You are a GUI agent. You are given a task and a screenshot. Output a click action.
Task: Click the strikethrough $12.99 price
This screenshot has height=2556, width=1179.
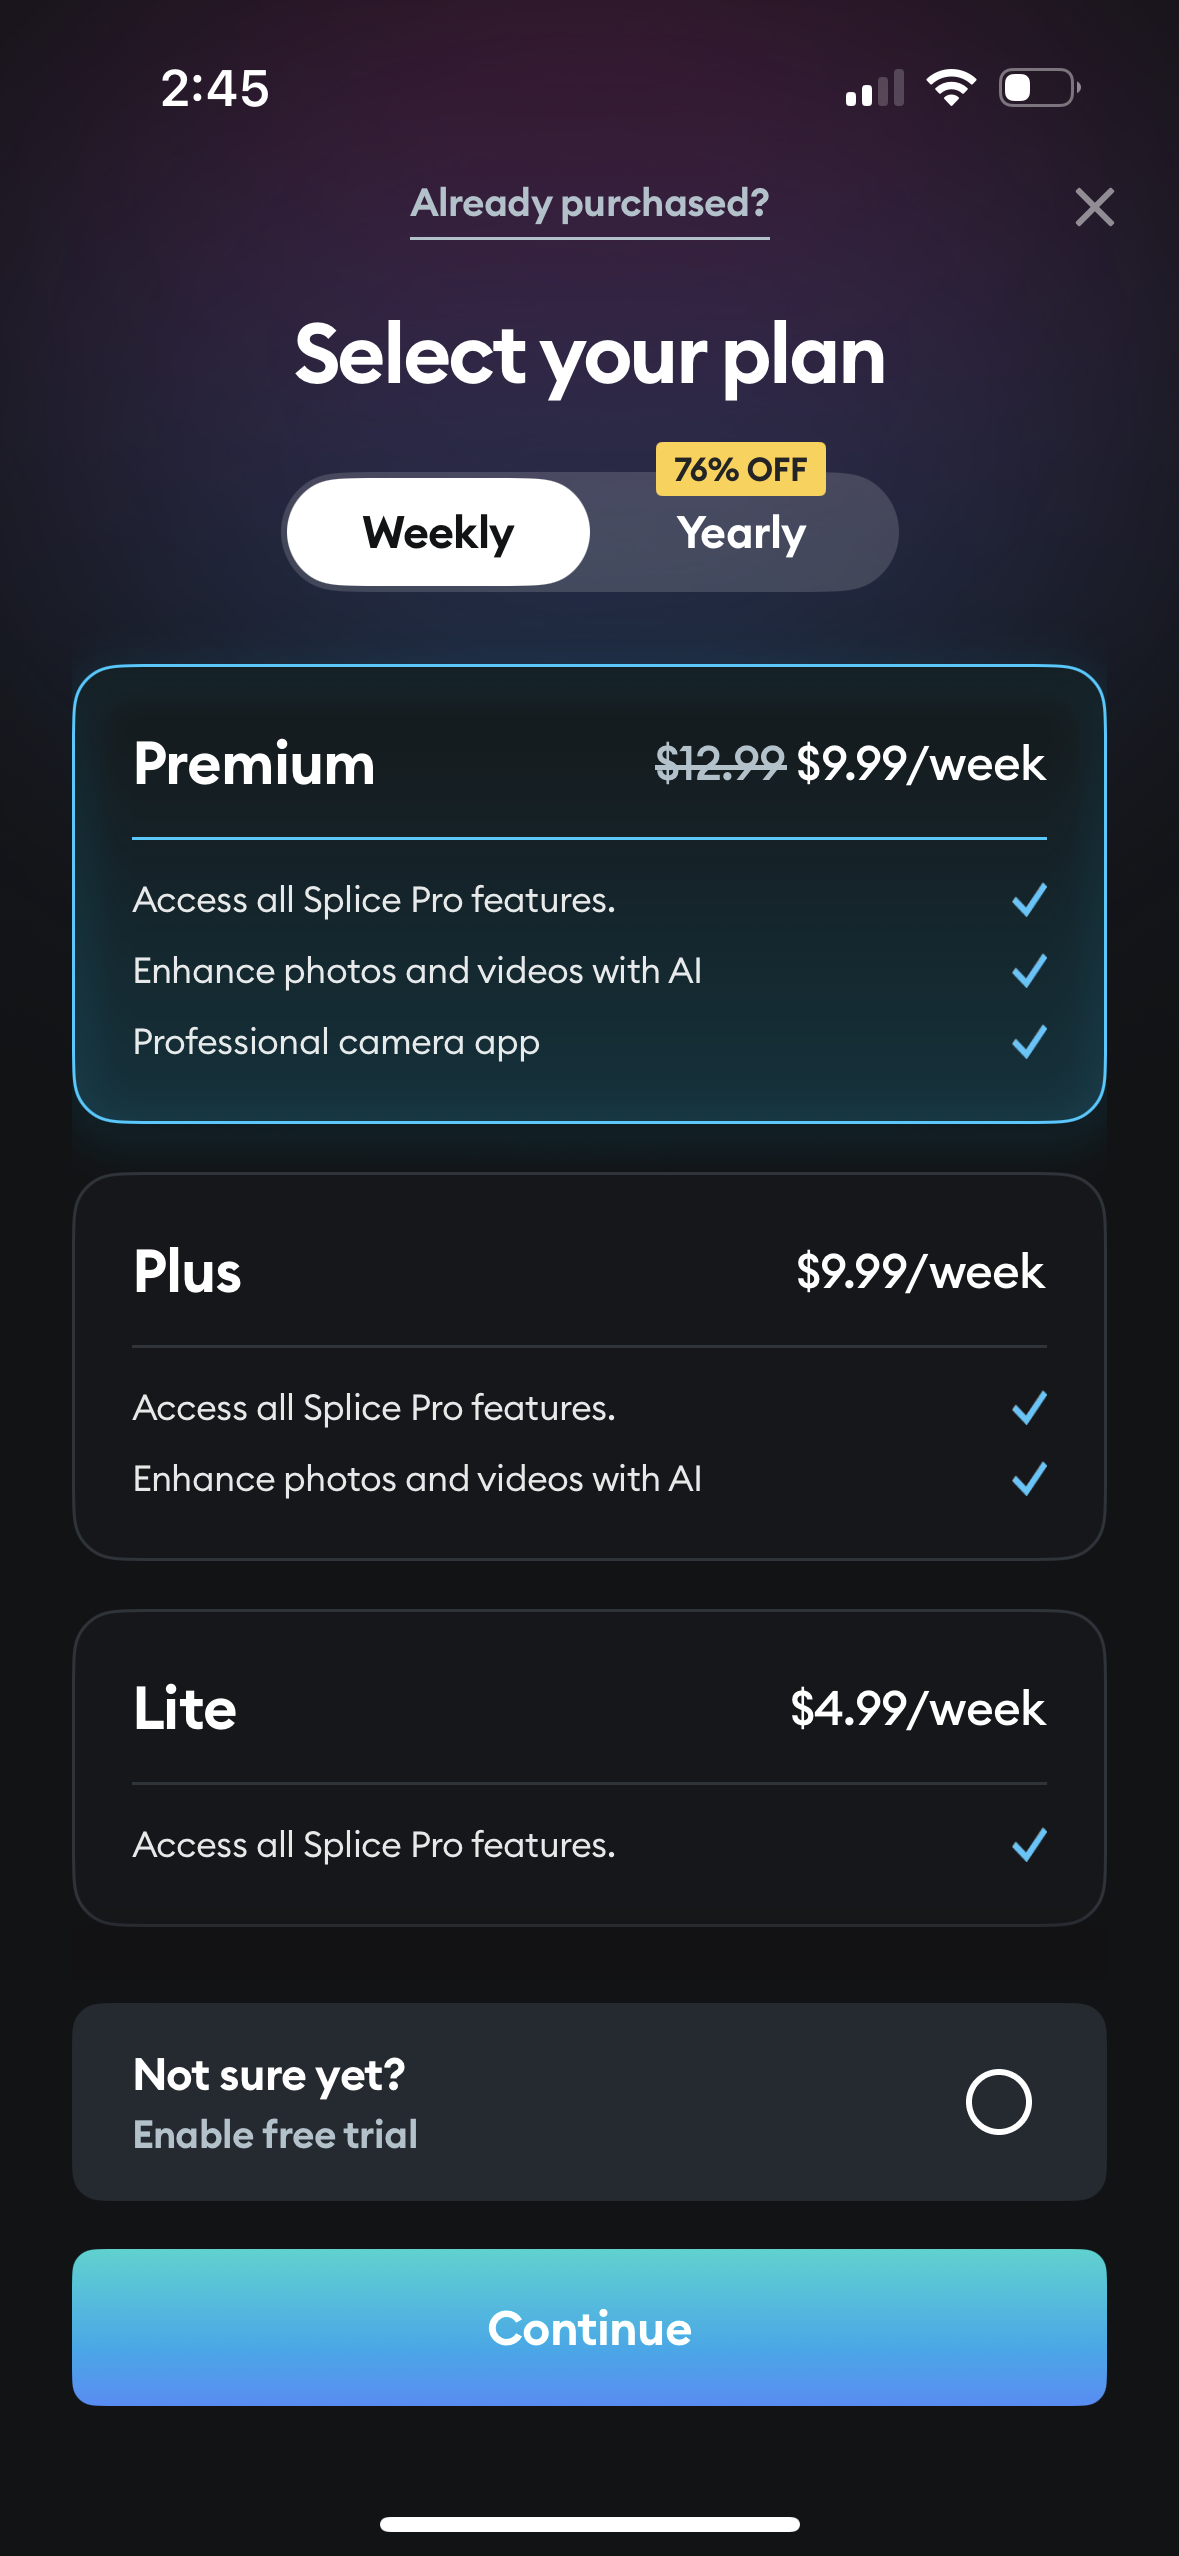click(718, 763)
